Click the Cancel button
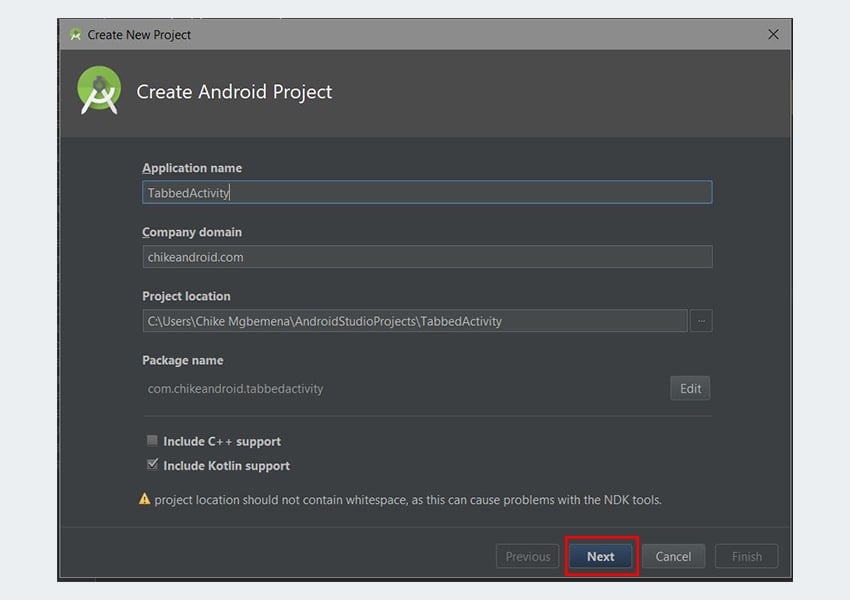Viewport: 850px width, 600px height. tap(673, 556)
